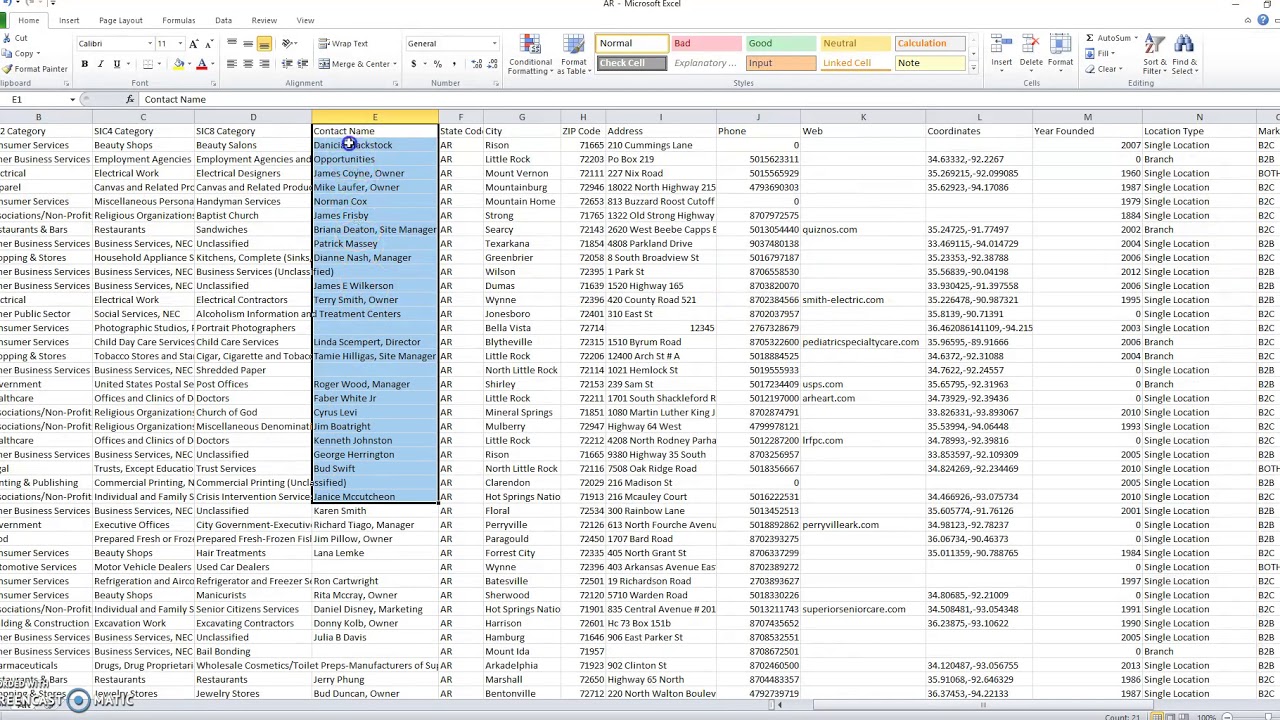This screenshot has height=720, width=1280.
Task: Open the Fill dropdown
Action: point(1101,53)
